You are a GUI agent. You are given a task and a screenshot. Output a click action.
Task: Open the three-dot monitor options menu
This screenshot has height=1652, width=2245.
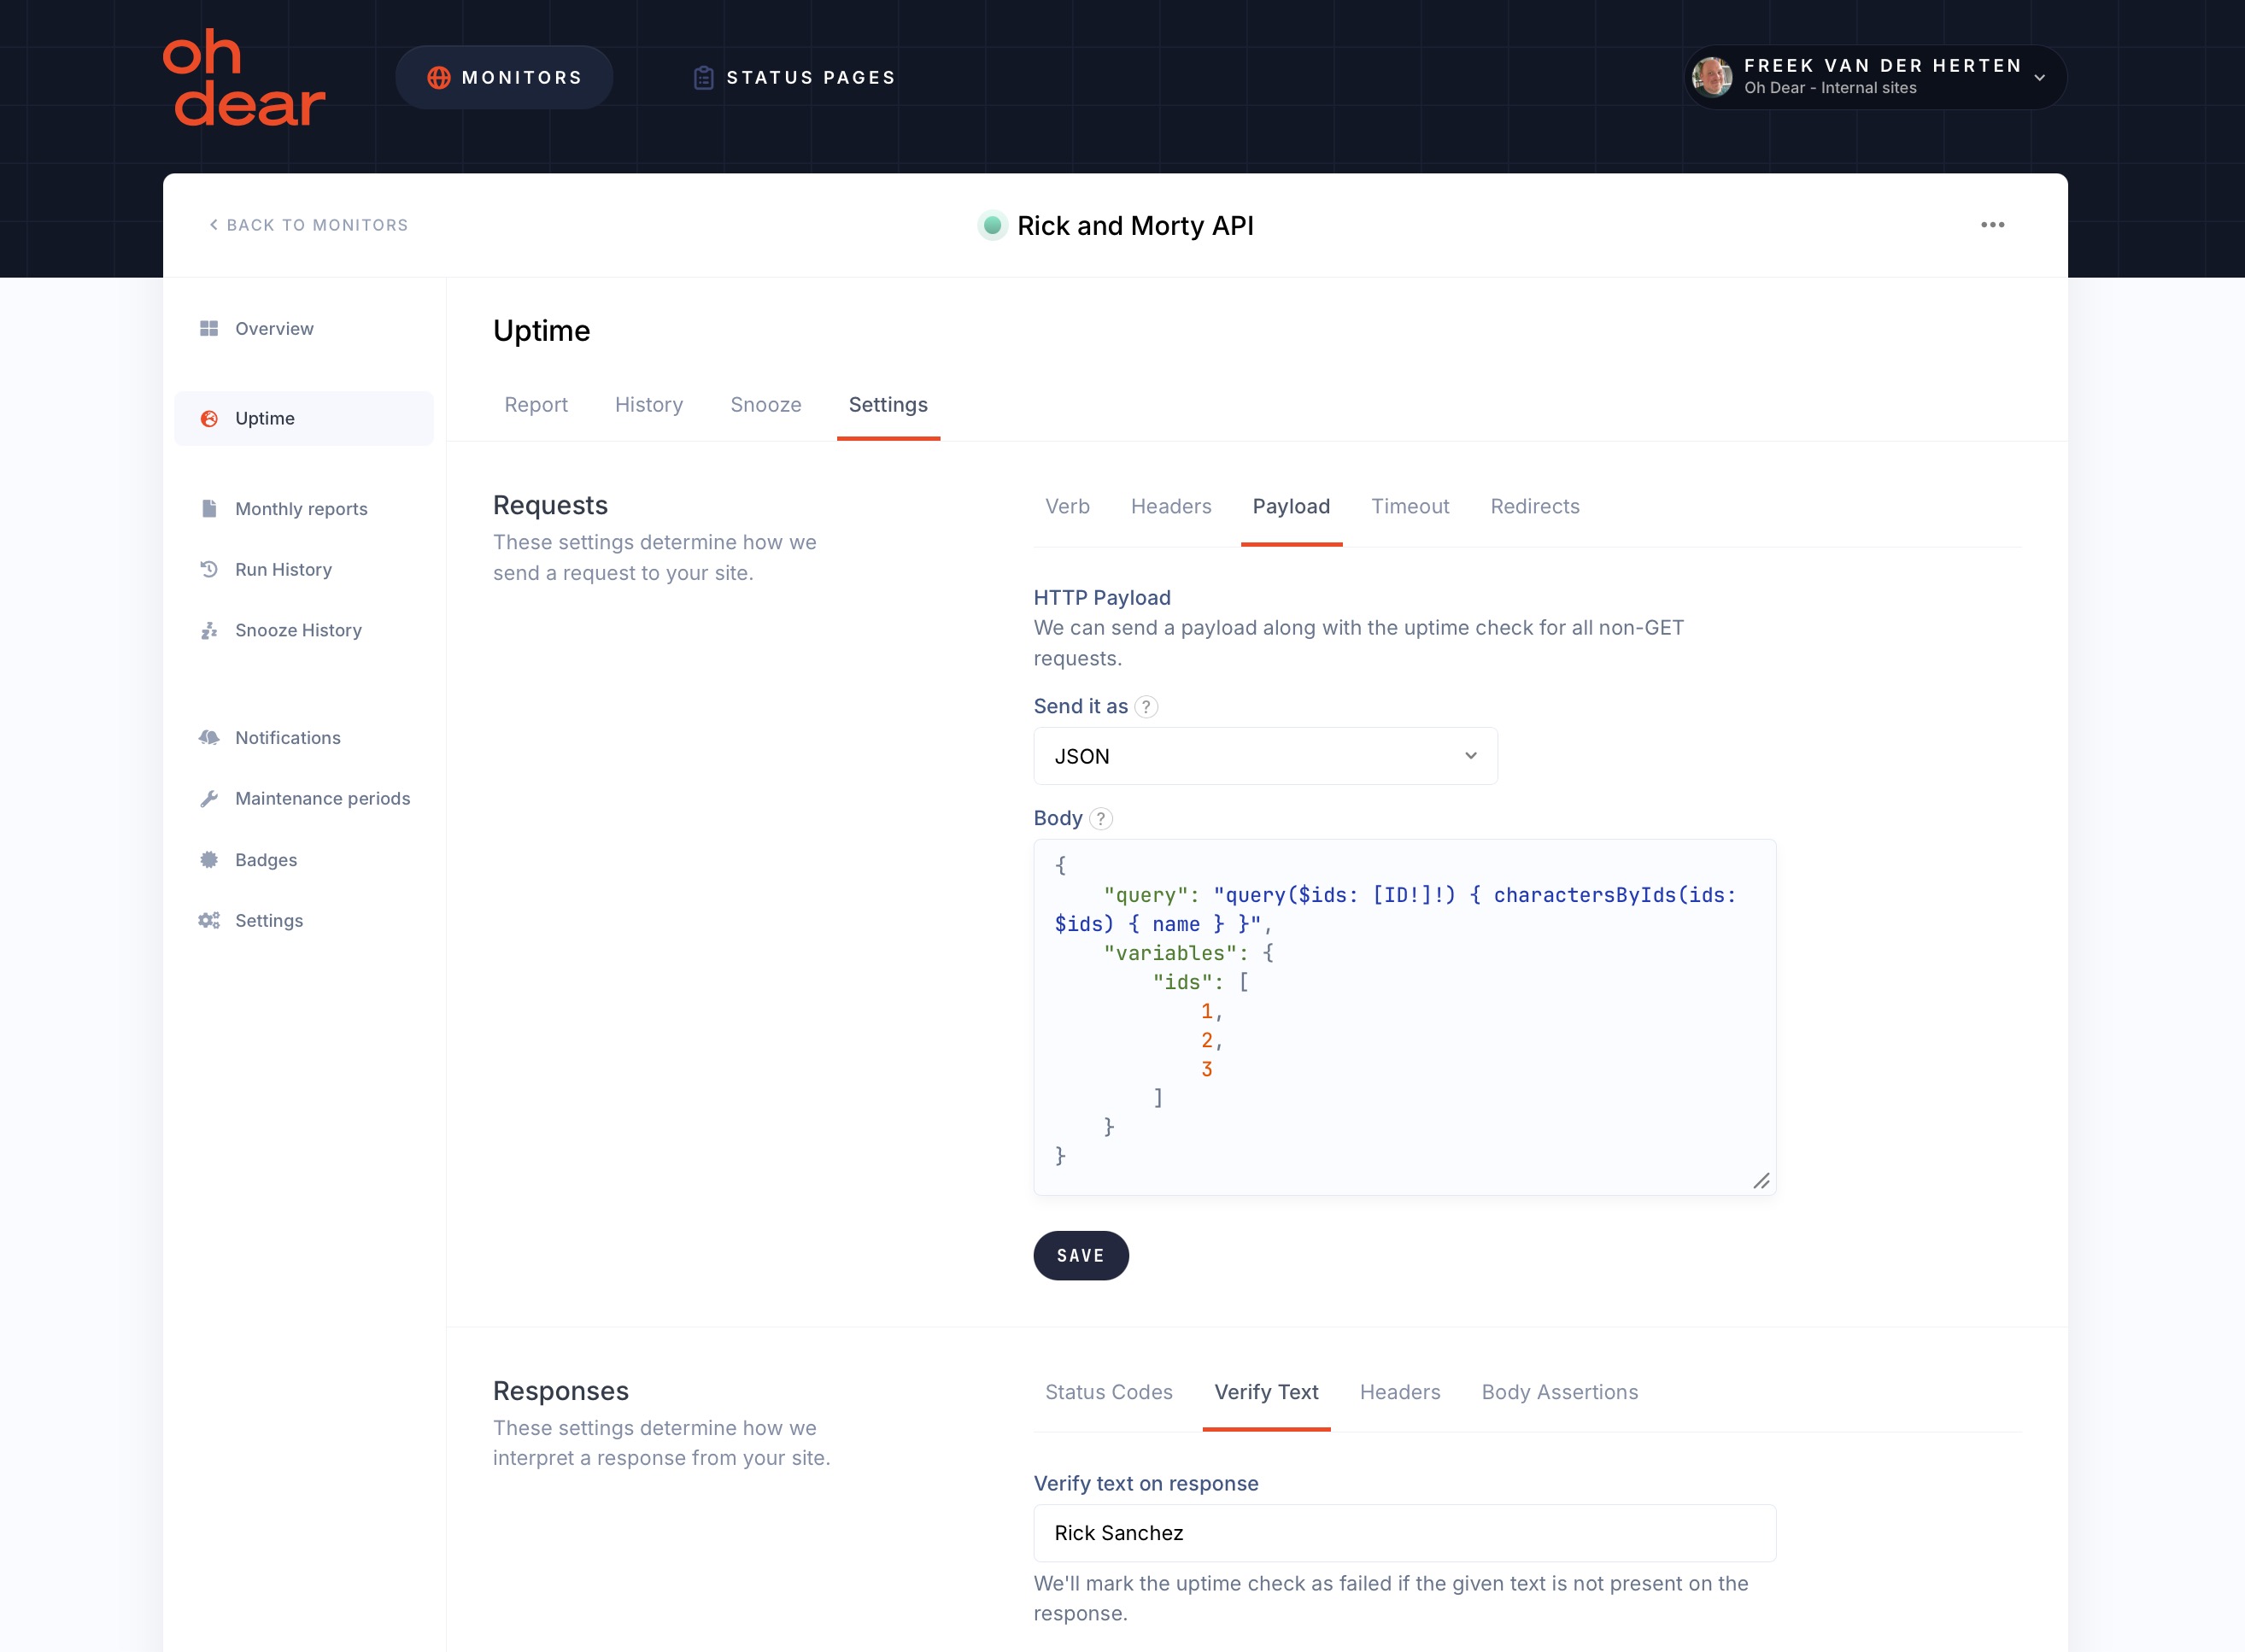(1992, 225)
